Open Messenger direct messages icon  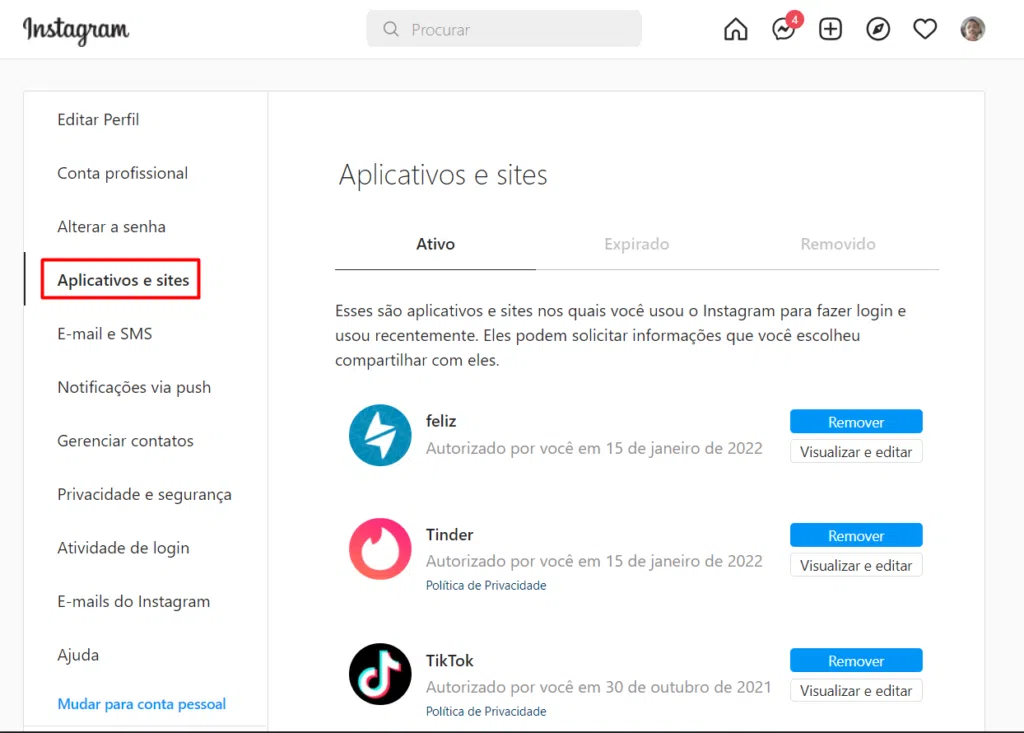click(x=783, y=29)
